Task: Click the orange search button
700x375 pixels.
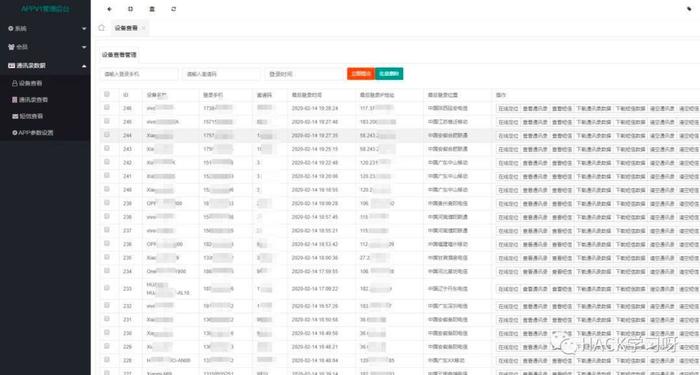Action: click(361, 74)
